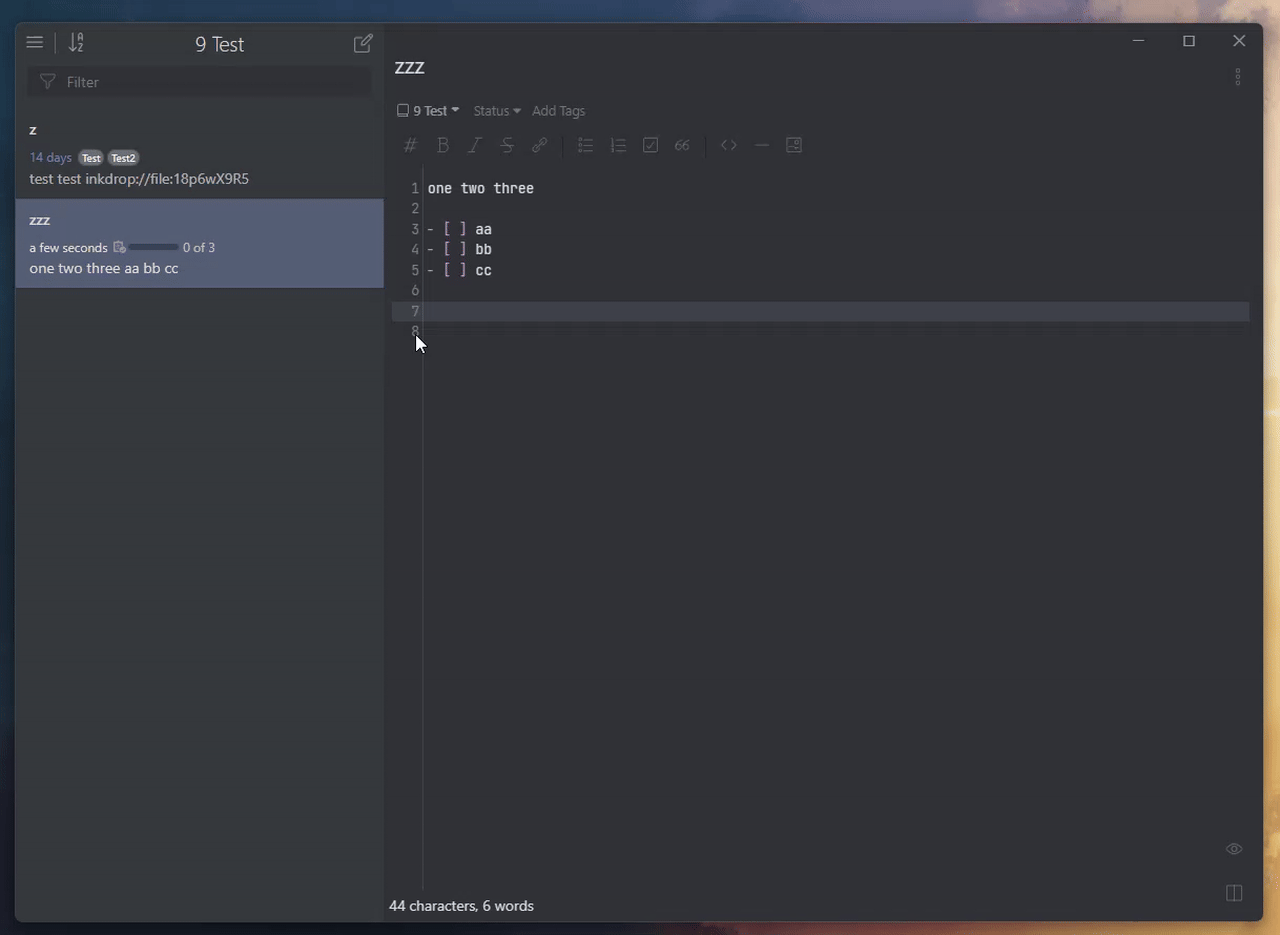Insert a task checkbox list
This screenshot has width=1280, height=935.
[650, 145]
